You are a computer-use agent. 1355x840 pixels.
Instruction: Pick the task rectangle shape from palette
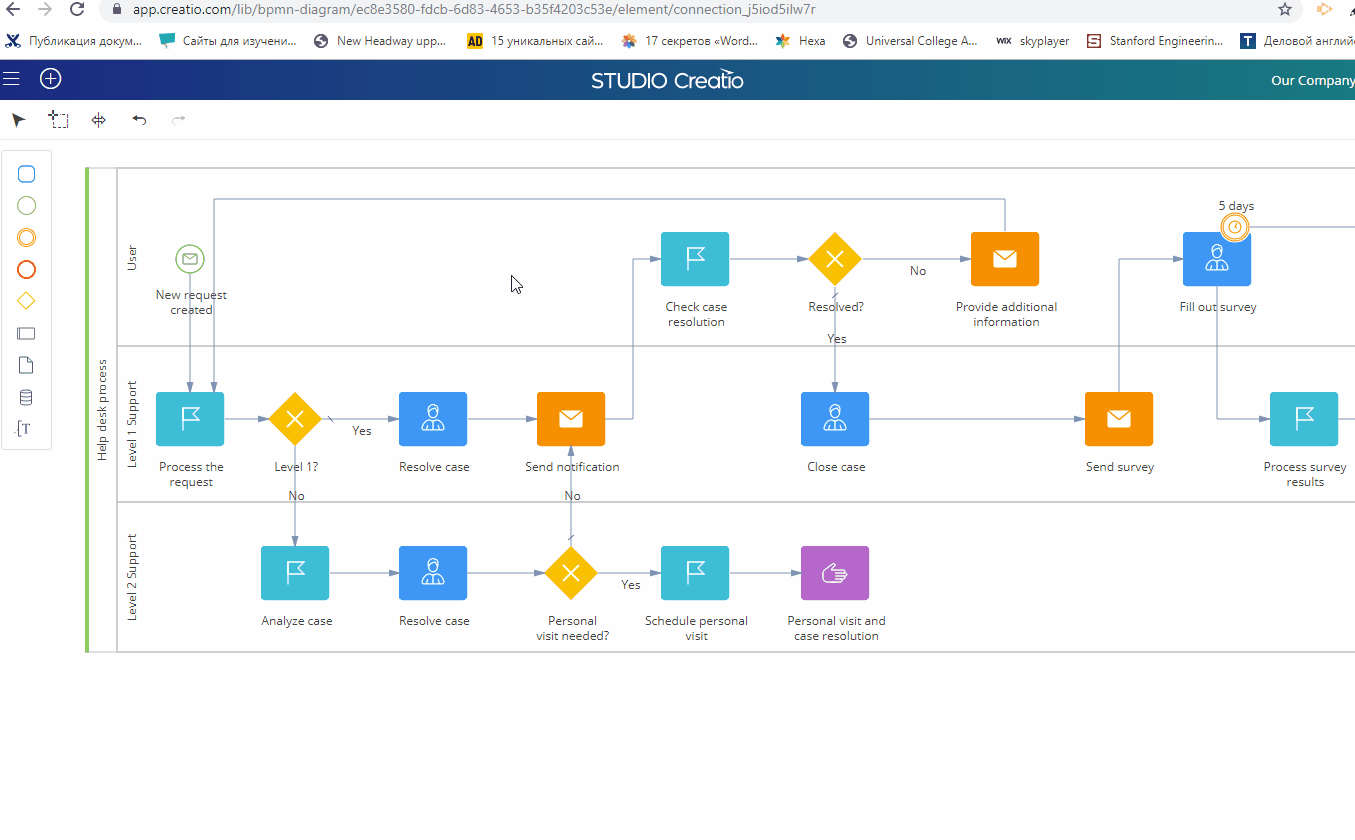tap(27, 174)
